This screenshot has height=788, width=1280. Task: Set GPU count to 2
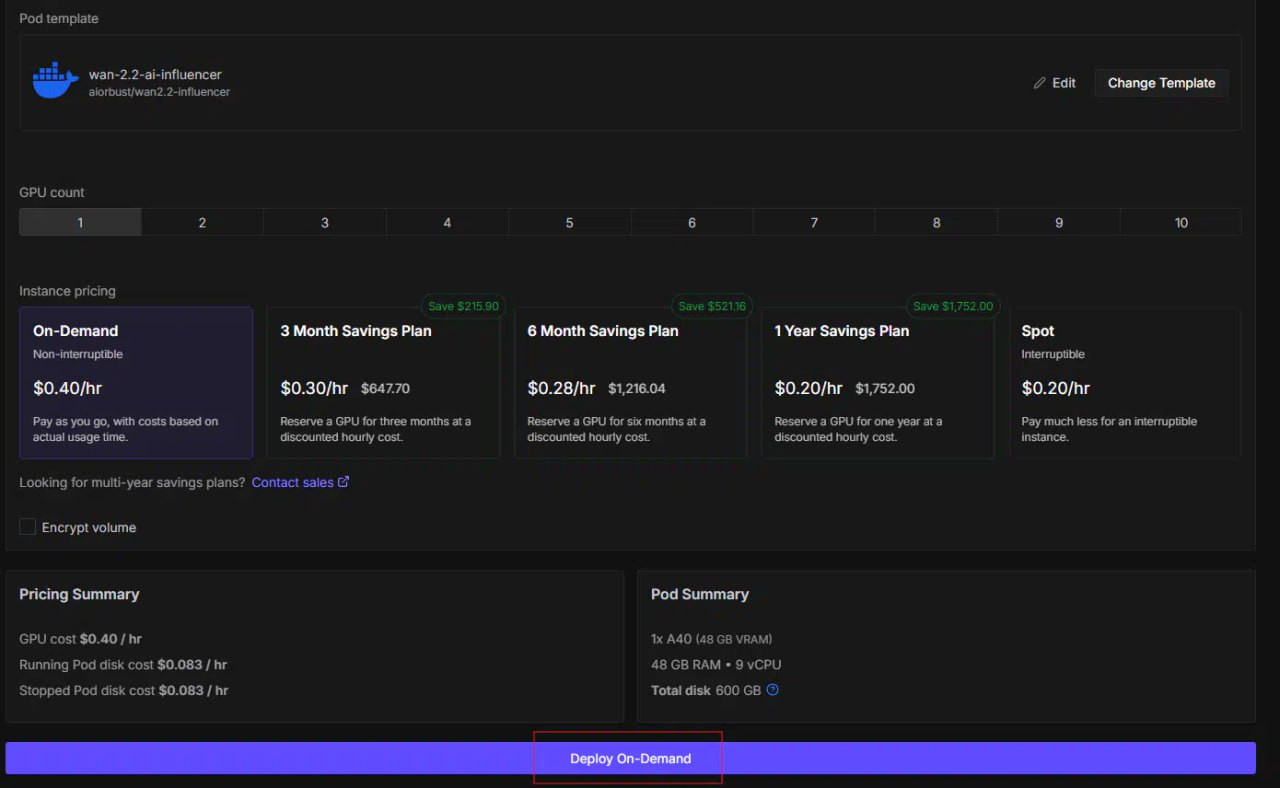click(202, 222)
